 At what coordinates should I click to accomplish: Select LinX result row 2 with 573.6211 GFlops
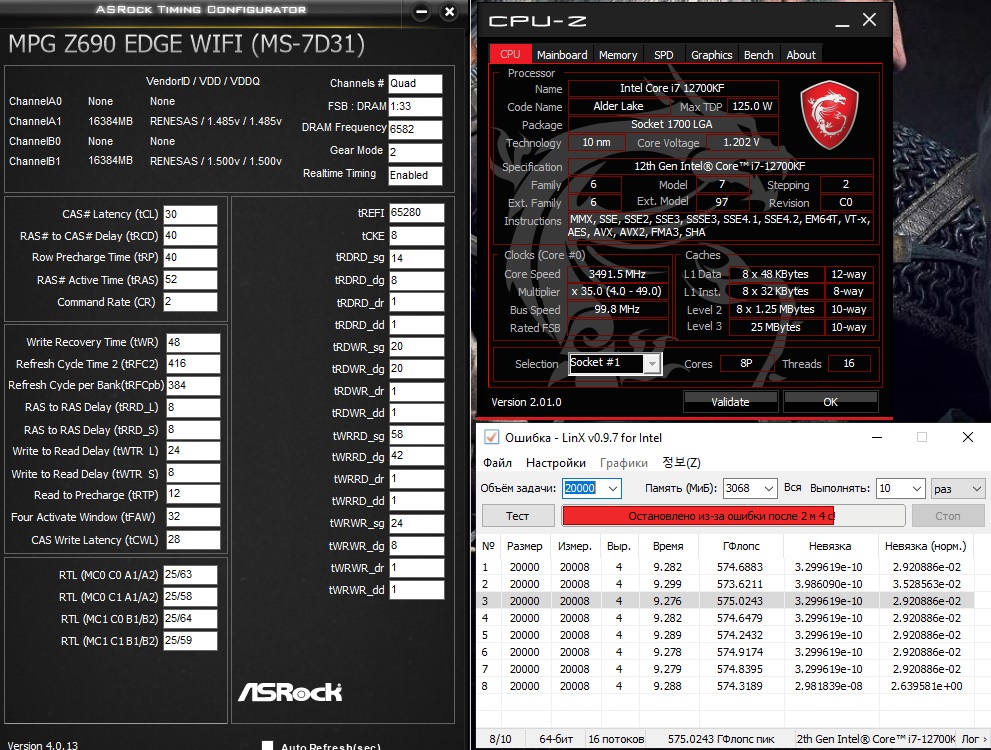[727, 584]
